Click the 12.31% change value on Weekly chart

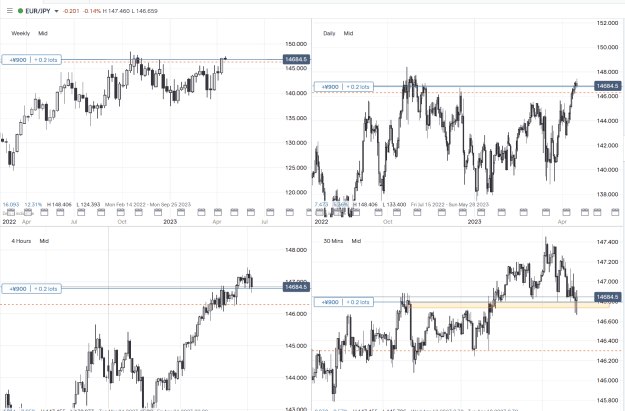coord(33,205)
